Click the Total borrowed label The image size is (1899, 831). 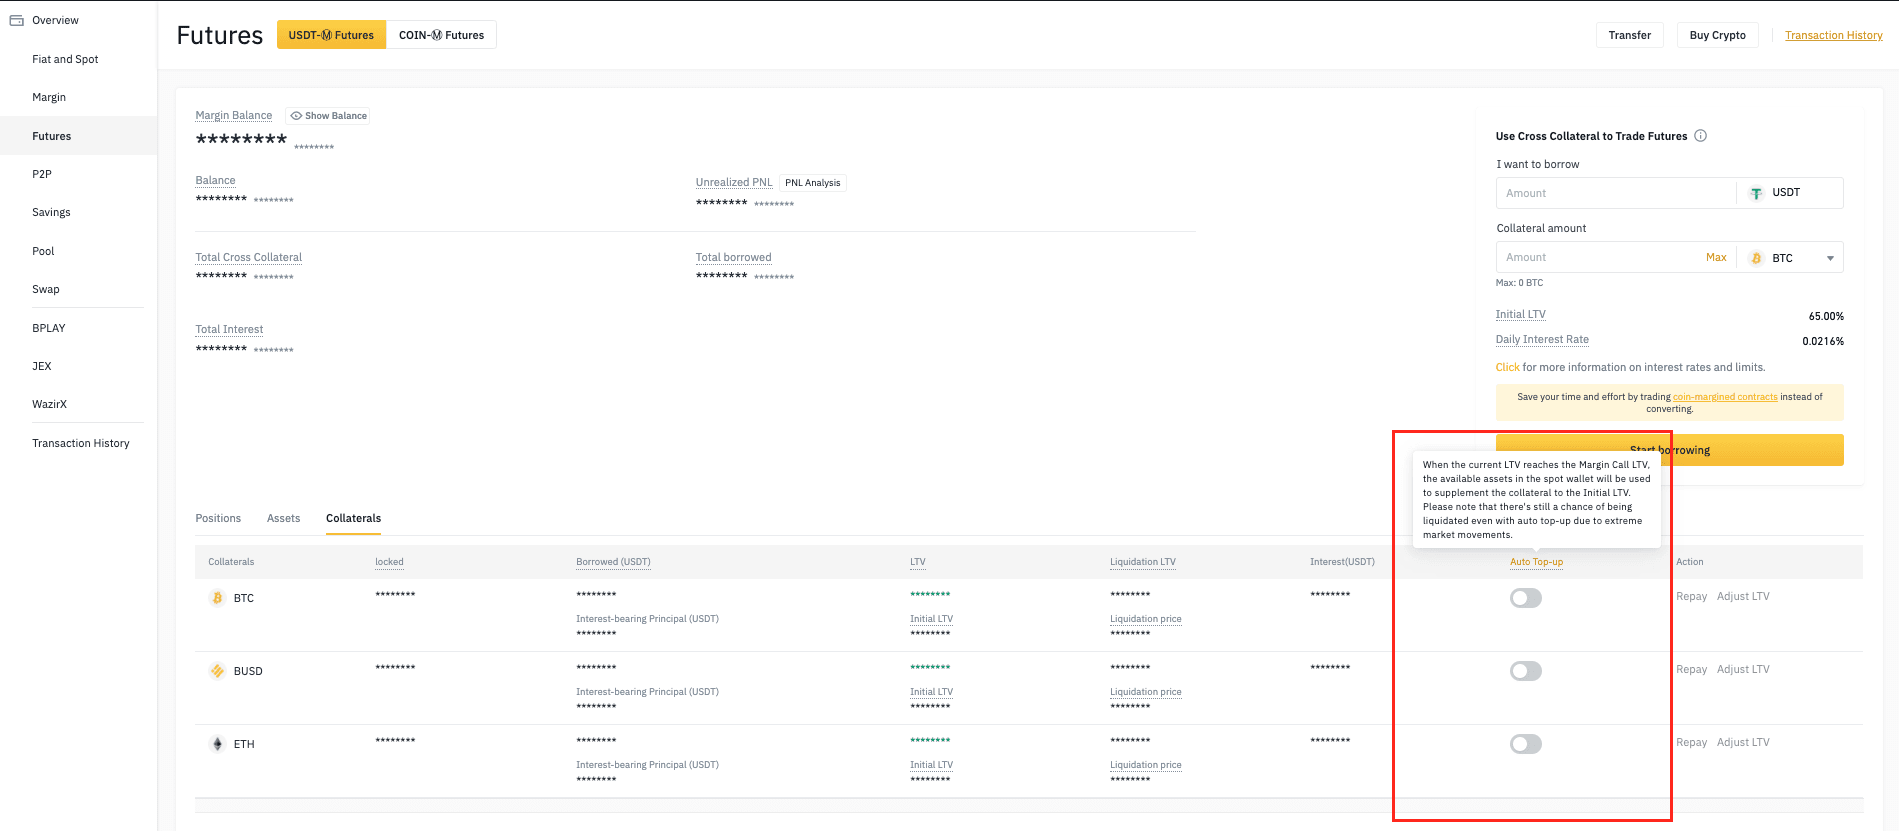pos(733,257)
